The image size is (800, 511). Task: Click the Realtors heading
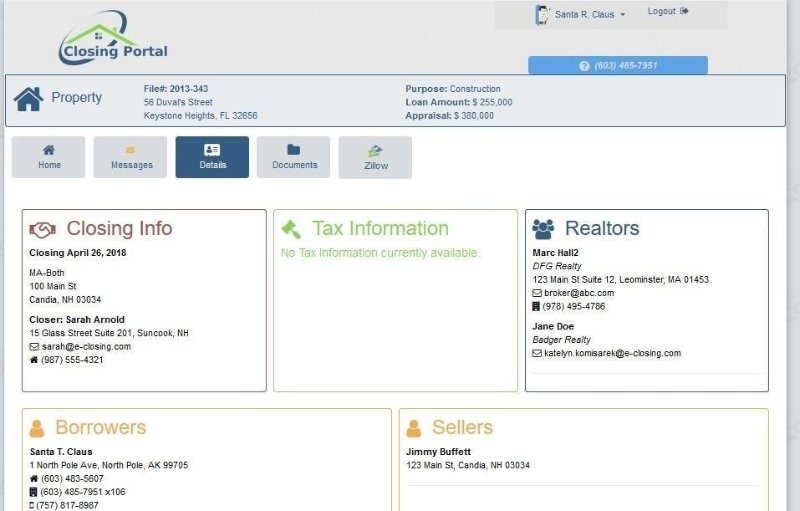602,228
